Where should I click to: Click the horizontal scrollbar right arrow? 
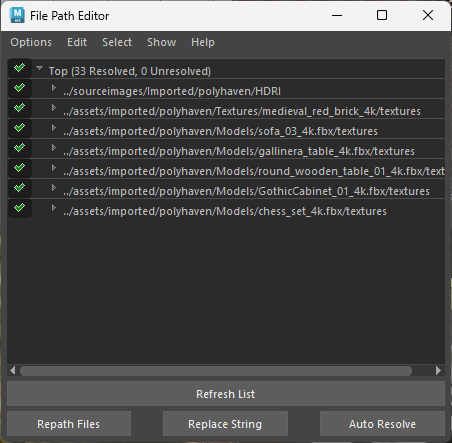(438, 371)
